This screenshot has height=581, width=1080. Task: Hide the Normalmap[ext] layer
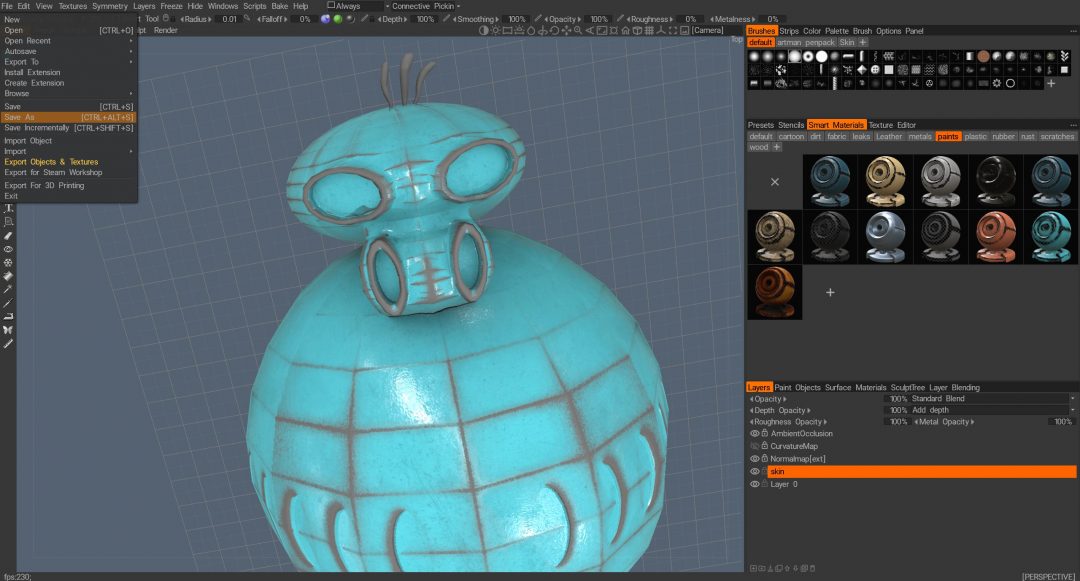pos(754,458)
